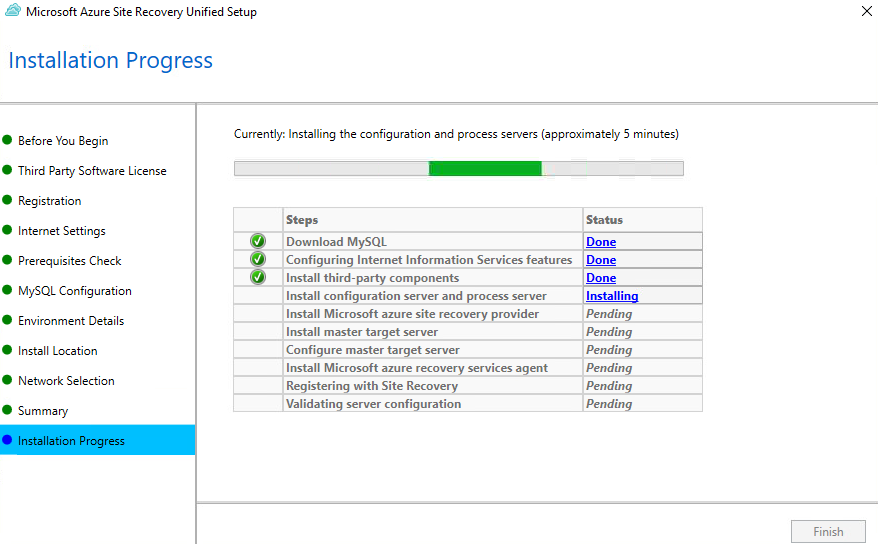This screenshot has height=544, width=878.
Task: Click green bullet next to Internet Settings
Action: [7, 229]
